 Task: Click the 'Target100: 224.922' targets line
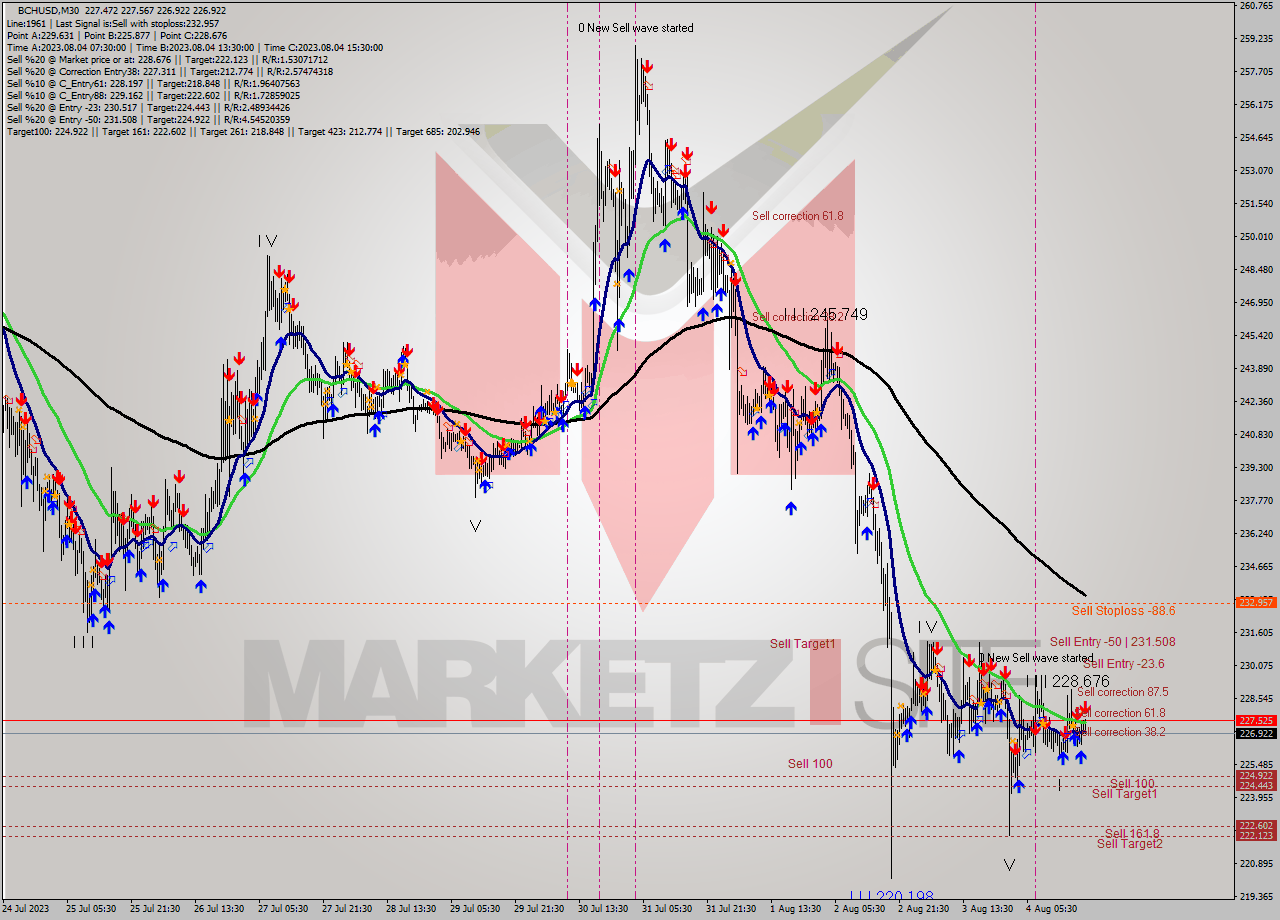point(243,131)
